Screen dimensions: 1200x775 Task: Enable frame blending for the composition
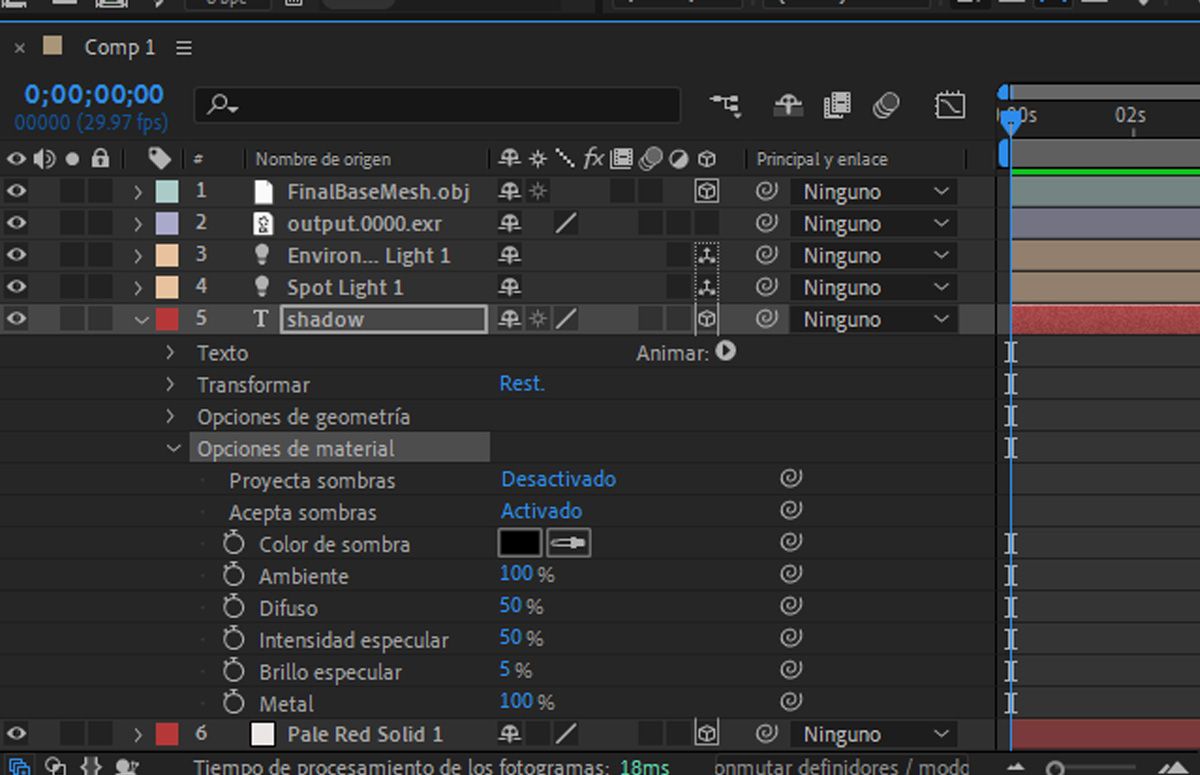(x=838, y=104)
